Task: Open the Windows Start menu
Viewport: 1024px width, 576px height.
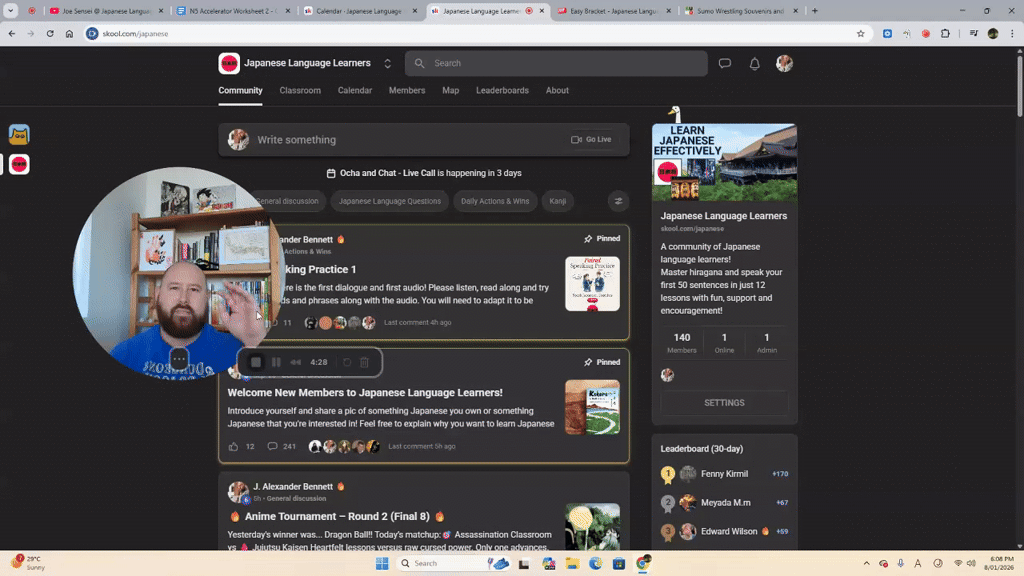Action: pos(382,563)
